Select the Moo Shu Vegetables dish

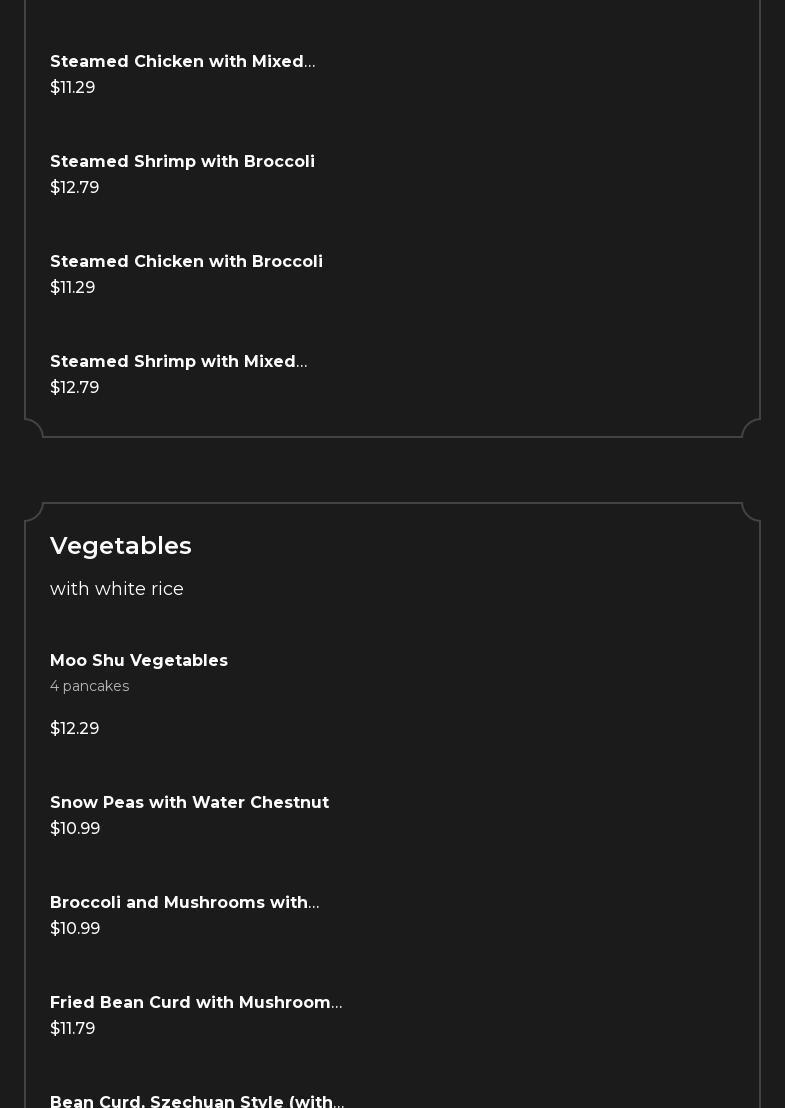[139, 661]
